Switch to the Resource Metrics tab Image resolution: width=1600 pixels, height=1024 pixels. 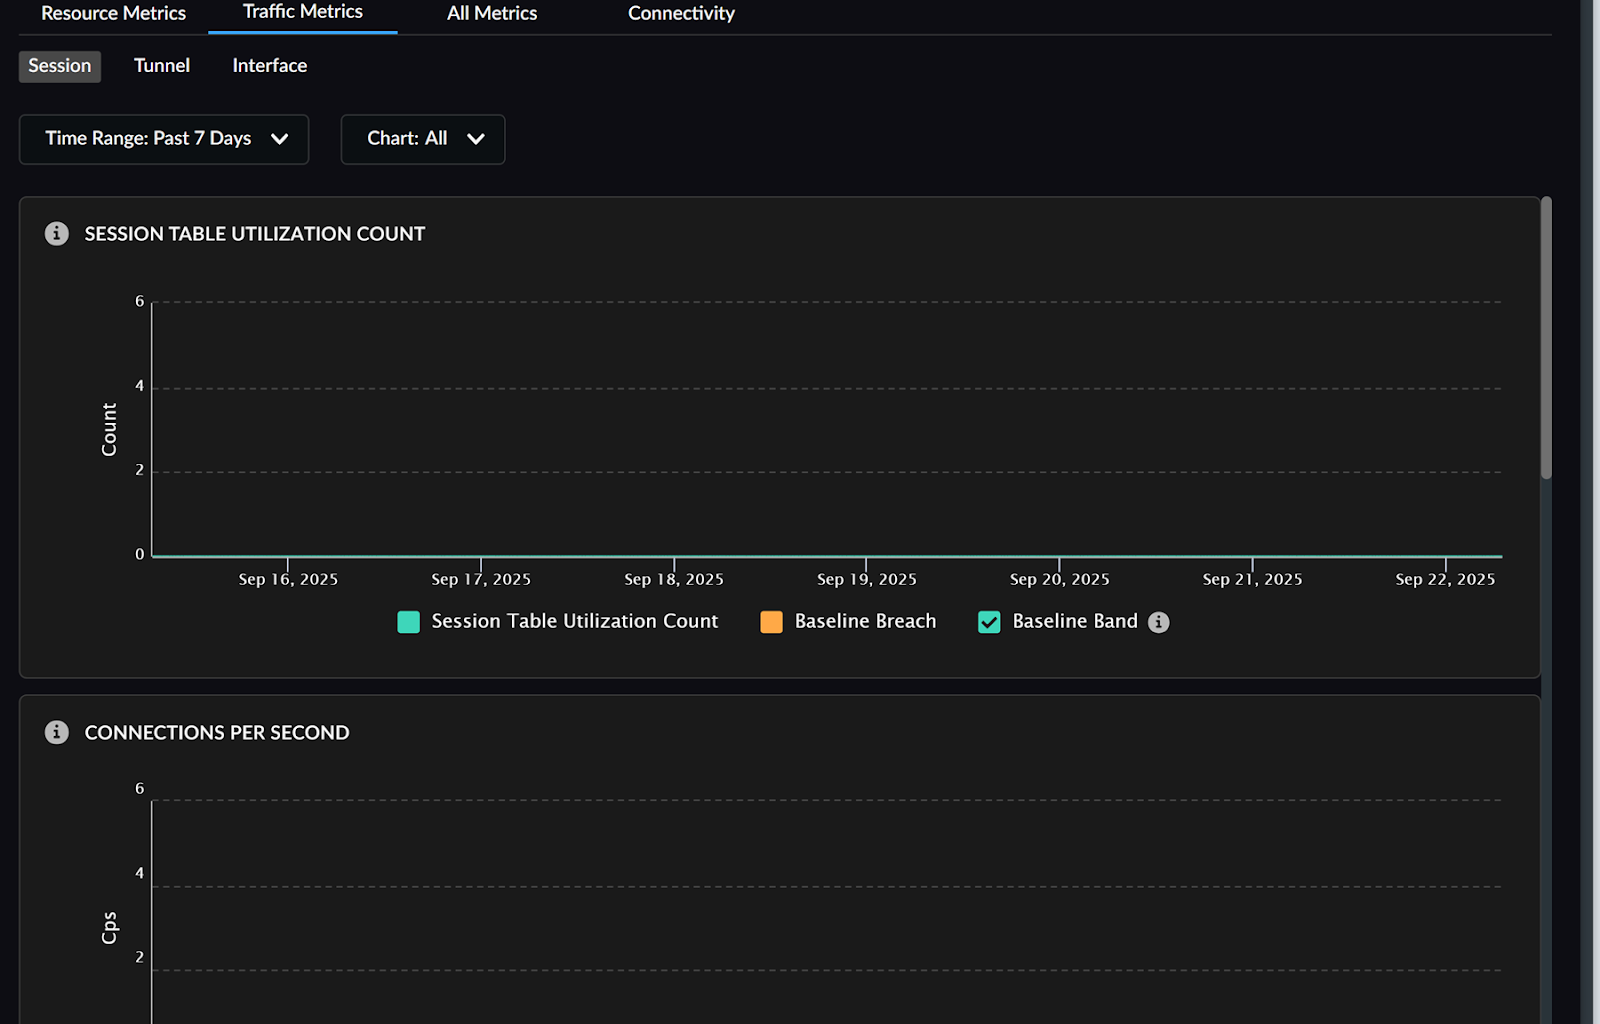click(x=113, y=14)
